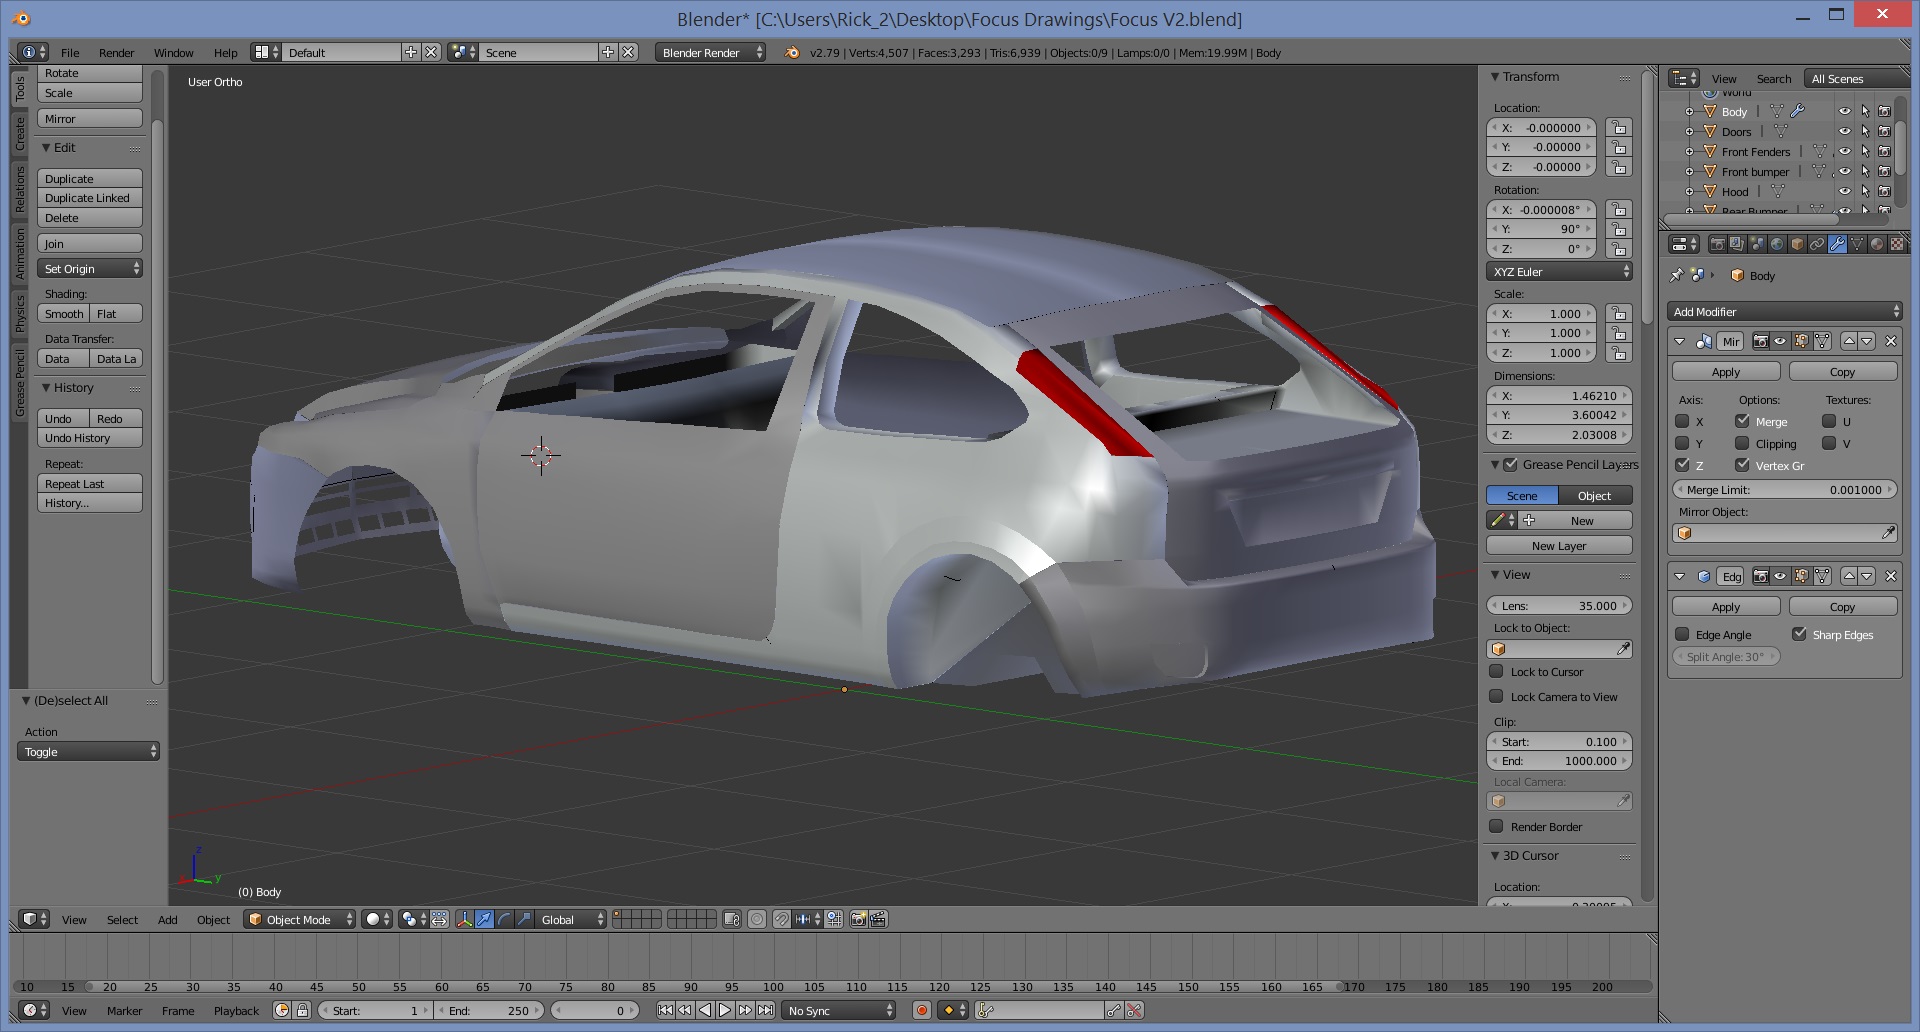Toggle the pin icon next to Body

point(1677,275)
